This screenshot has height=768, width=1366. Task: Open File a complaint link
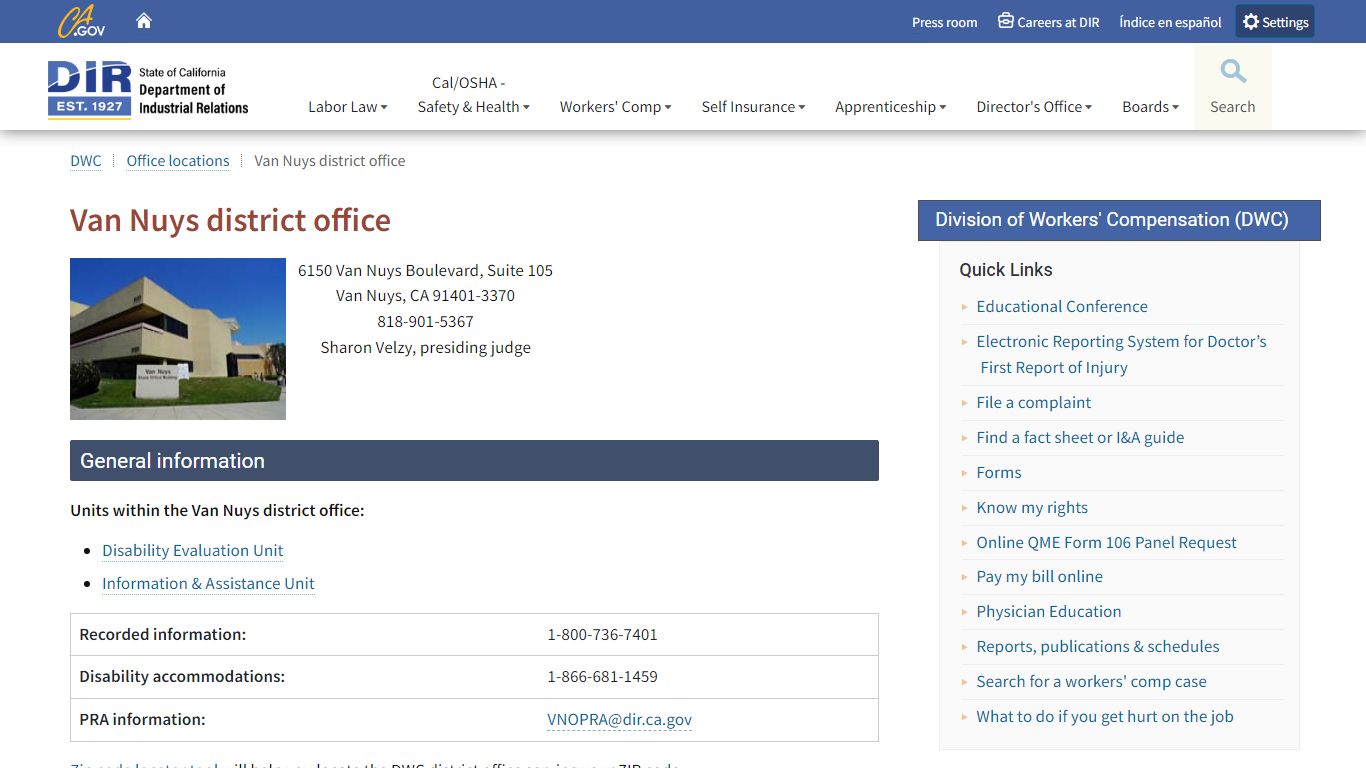[1033, 403]
